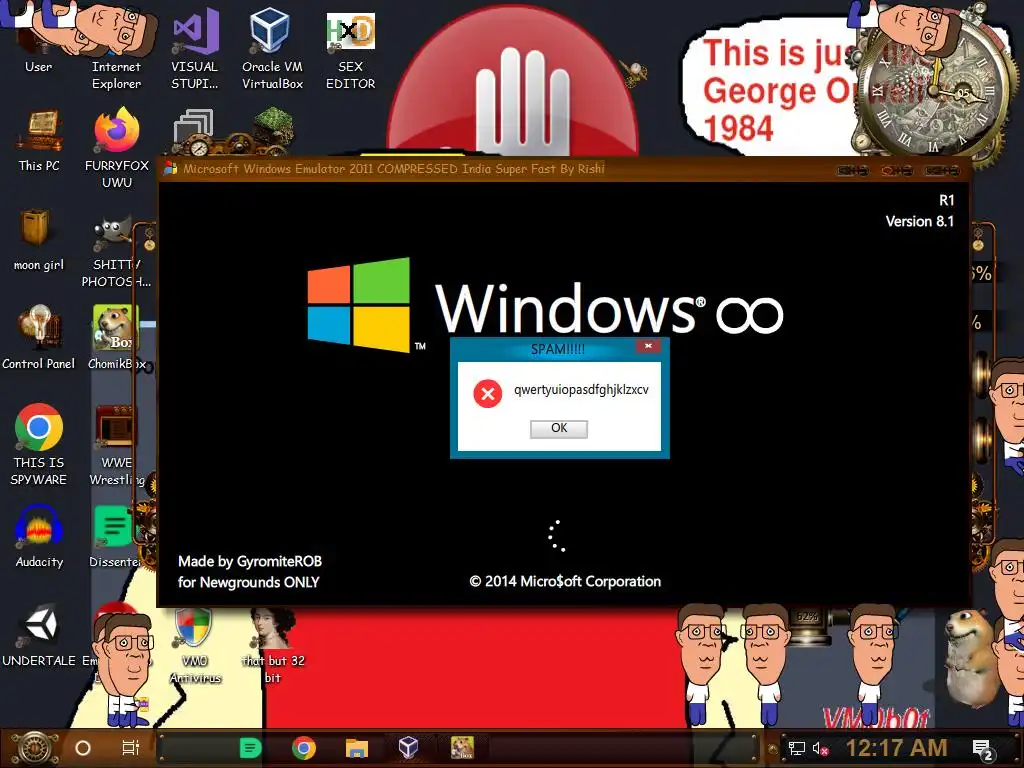Screen dimensions: 1024x768
Task: Open the moon girl desktop icon
Action: point(39,239)
